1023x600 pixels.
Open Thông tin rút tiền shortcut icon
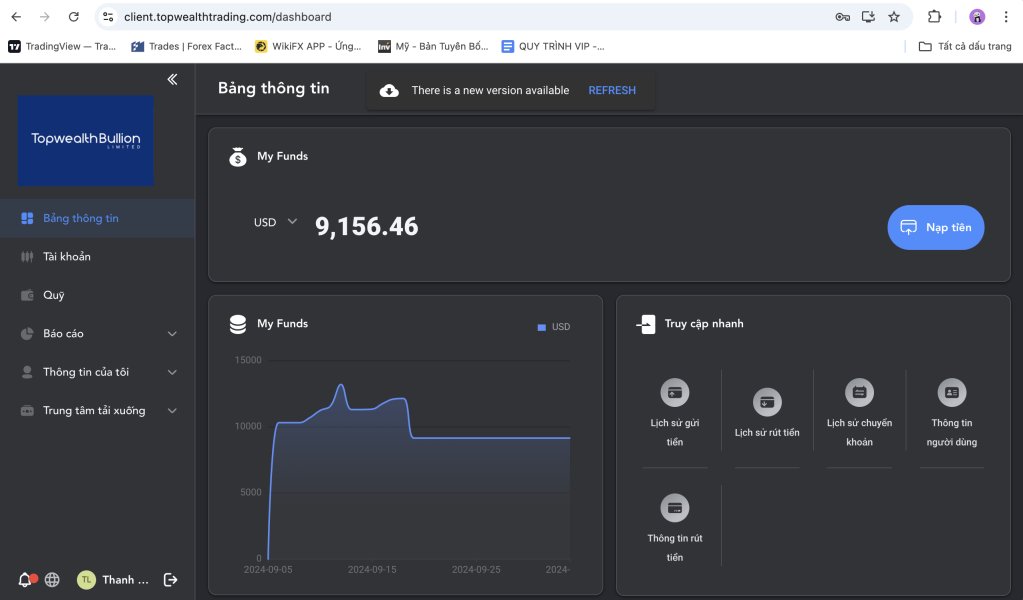(x=675, y=508)
